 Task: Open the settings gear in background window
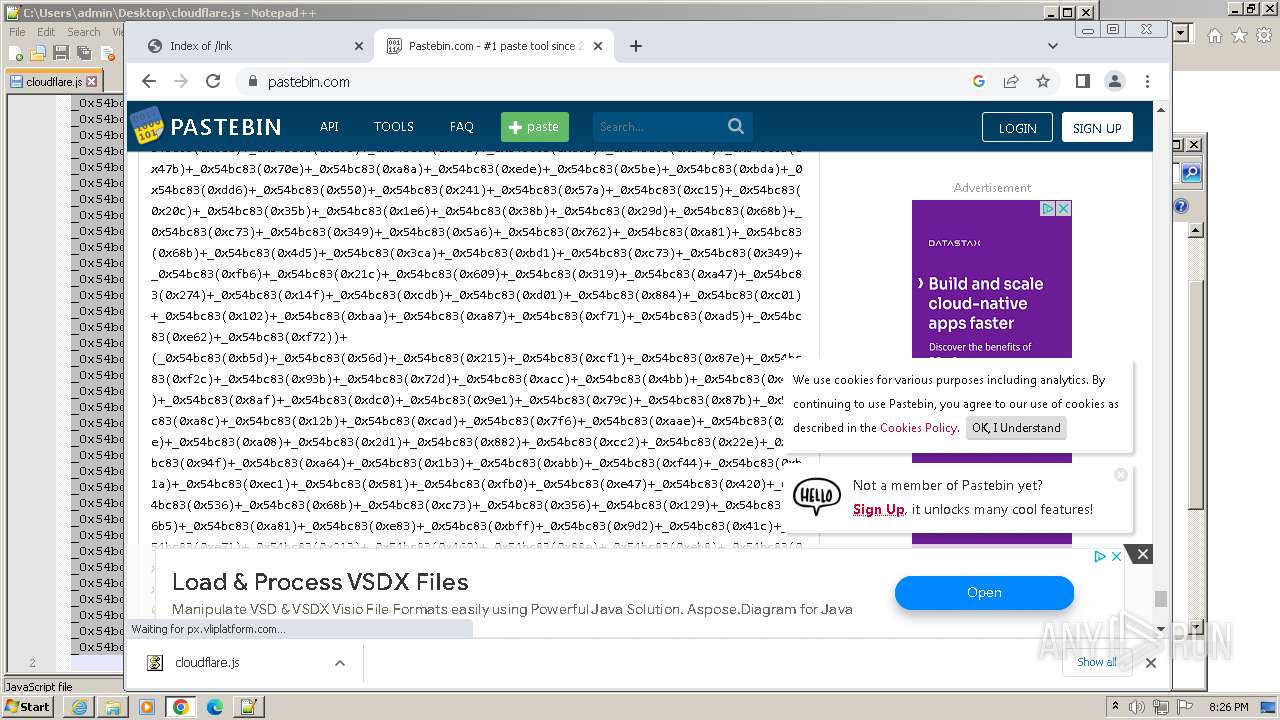coord(1263,35)
